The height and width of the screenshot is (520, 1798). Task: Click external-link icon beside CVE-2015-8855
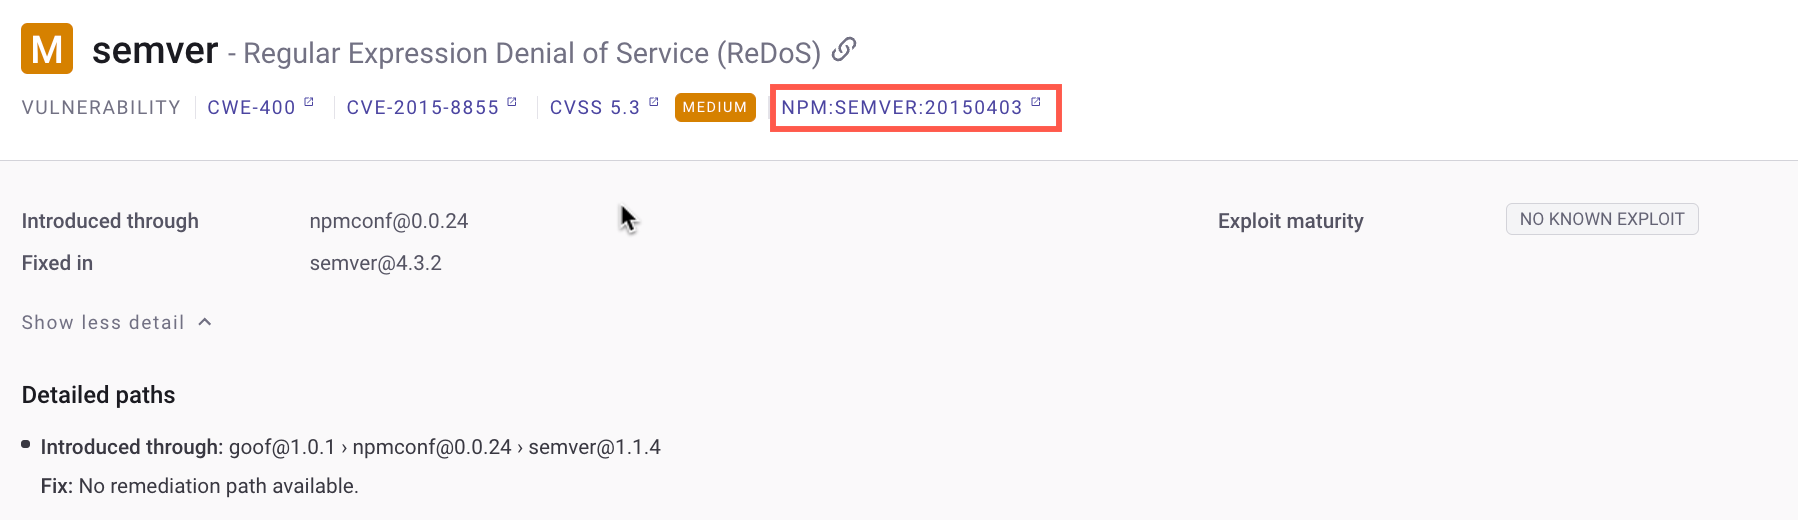[x=512, y=102]
